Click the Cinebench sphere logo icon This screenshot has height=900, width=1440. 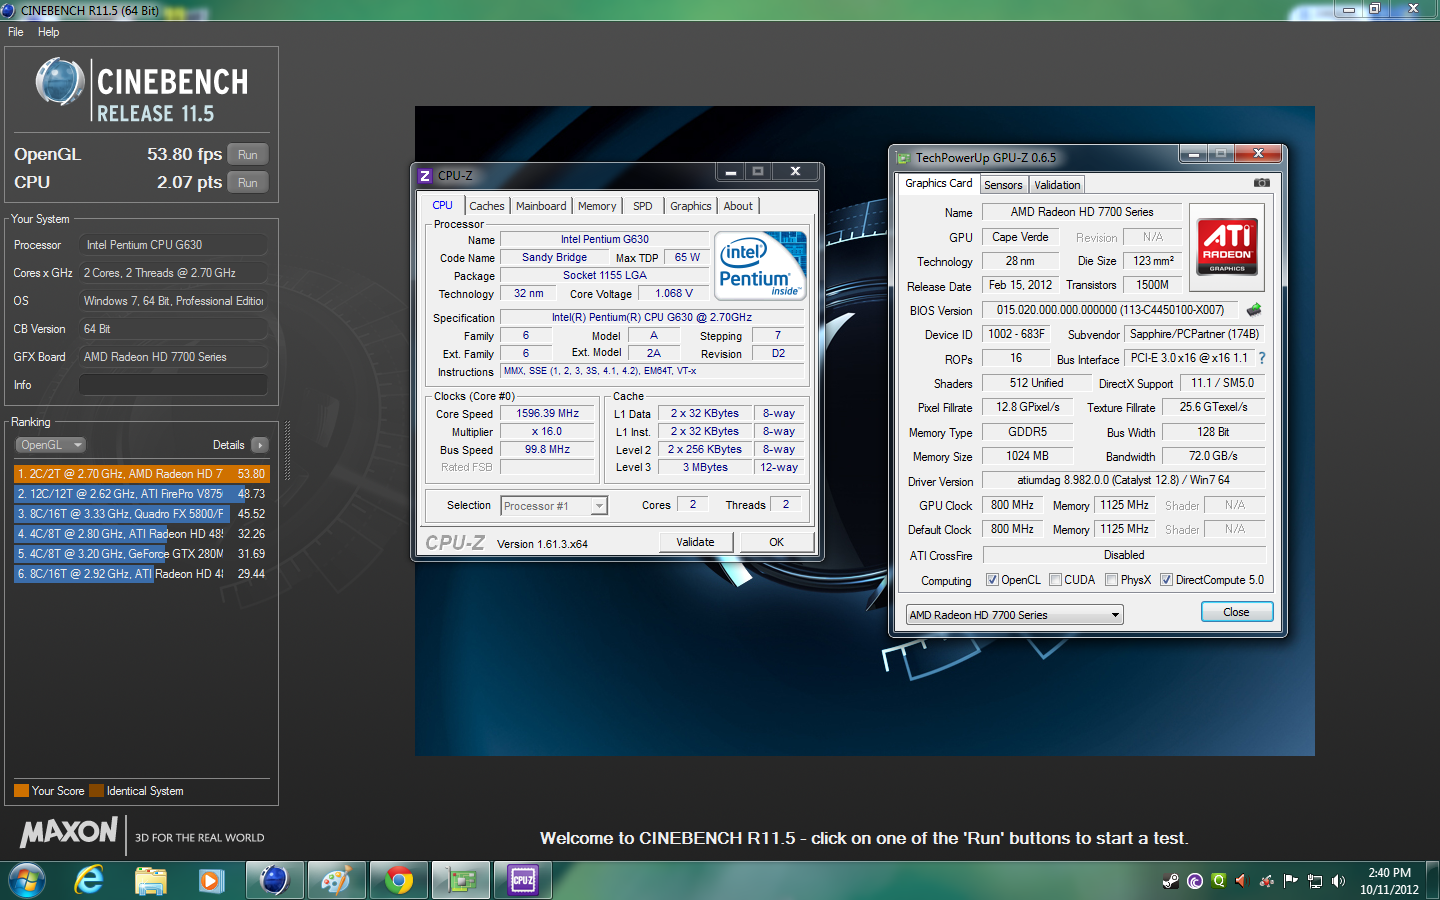(60, 82)
